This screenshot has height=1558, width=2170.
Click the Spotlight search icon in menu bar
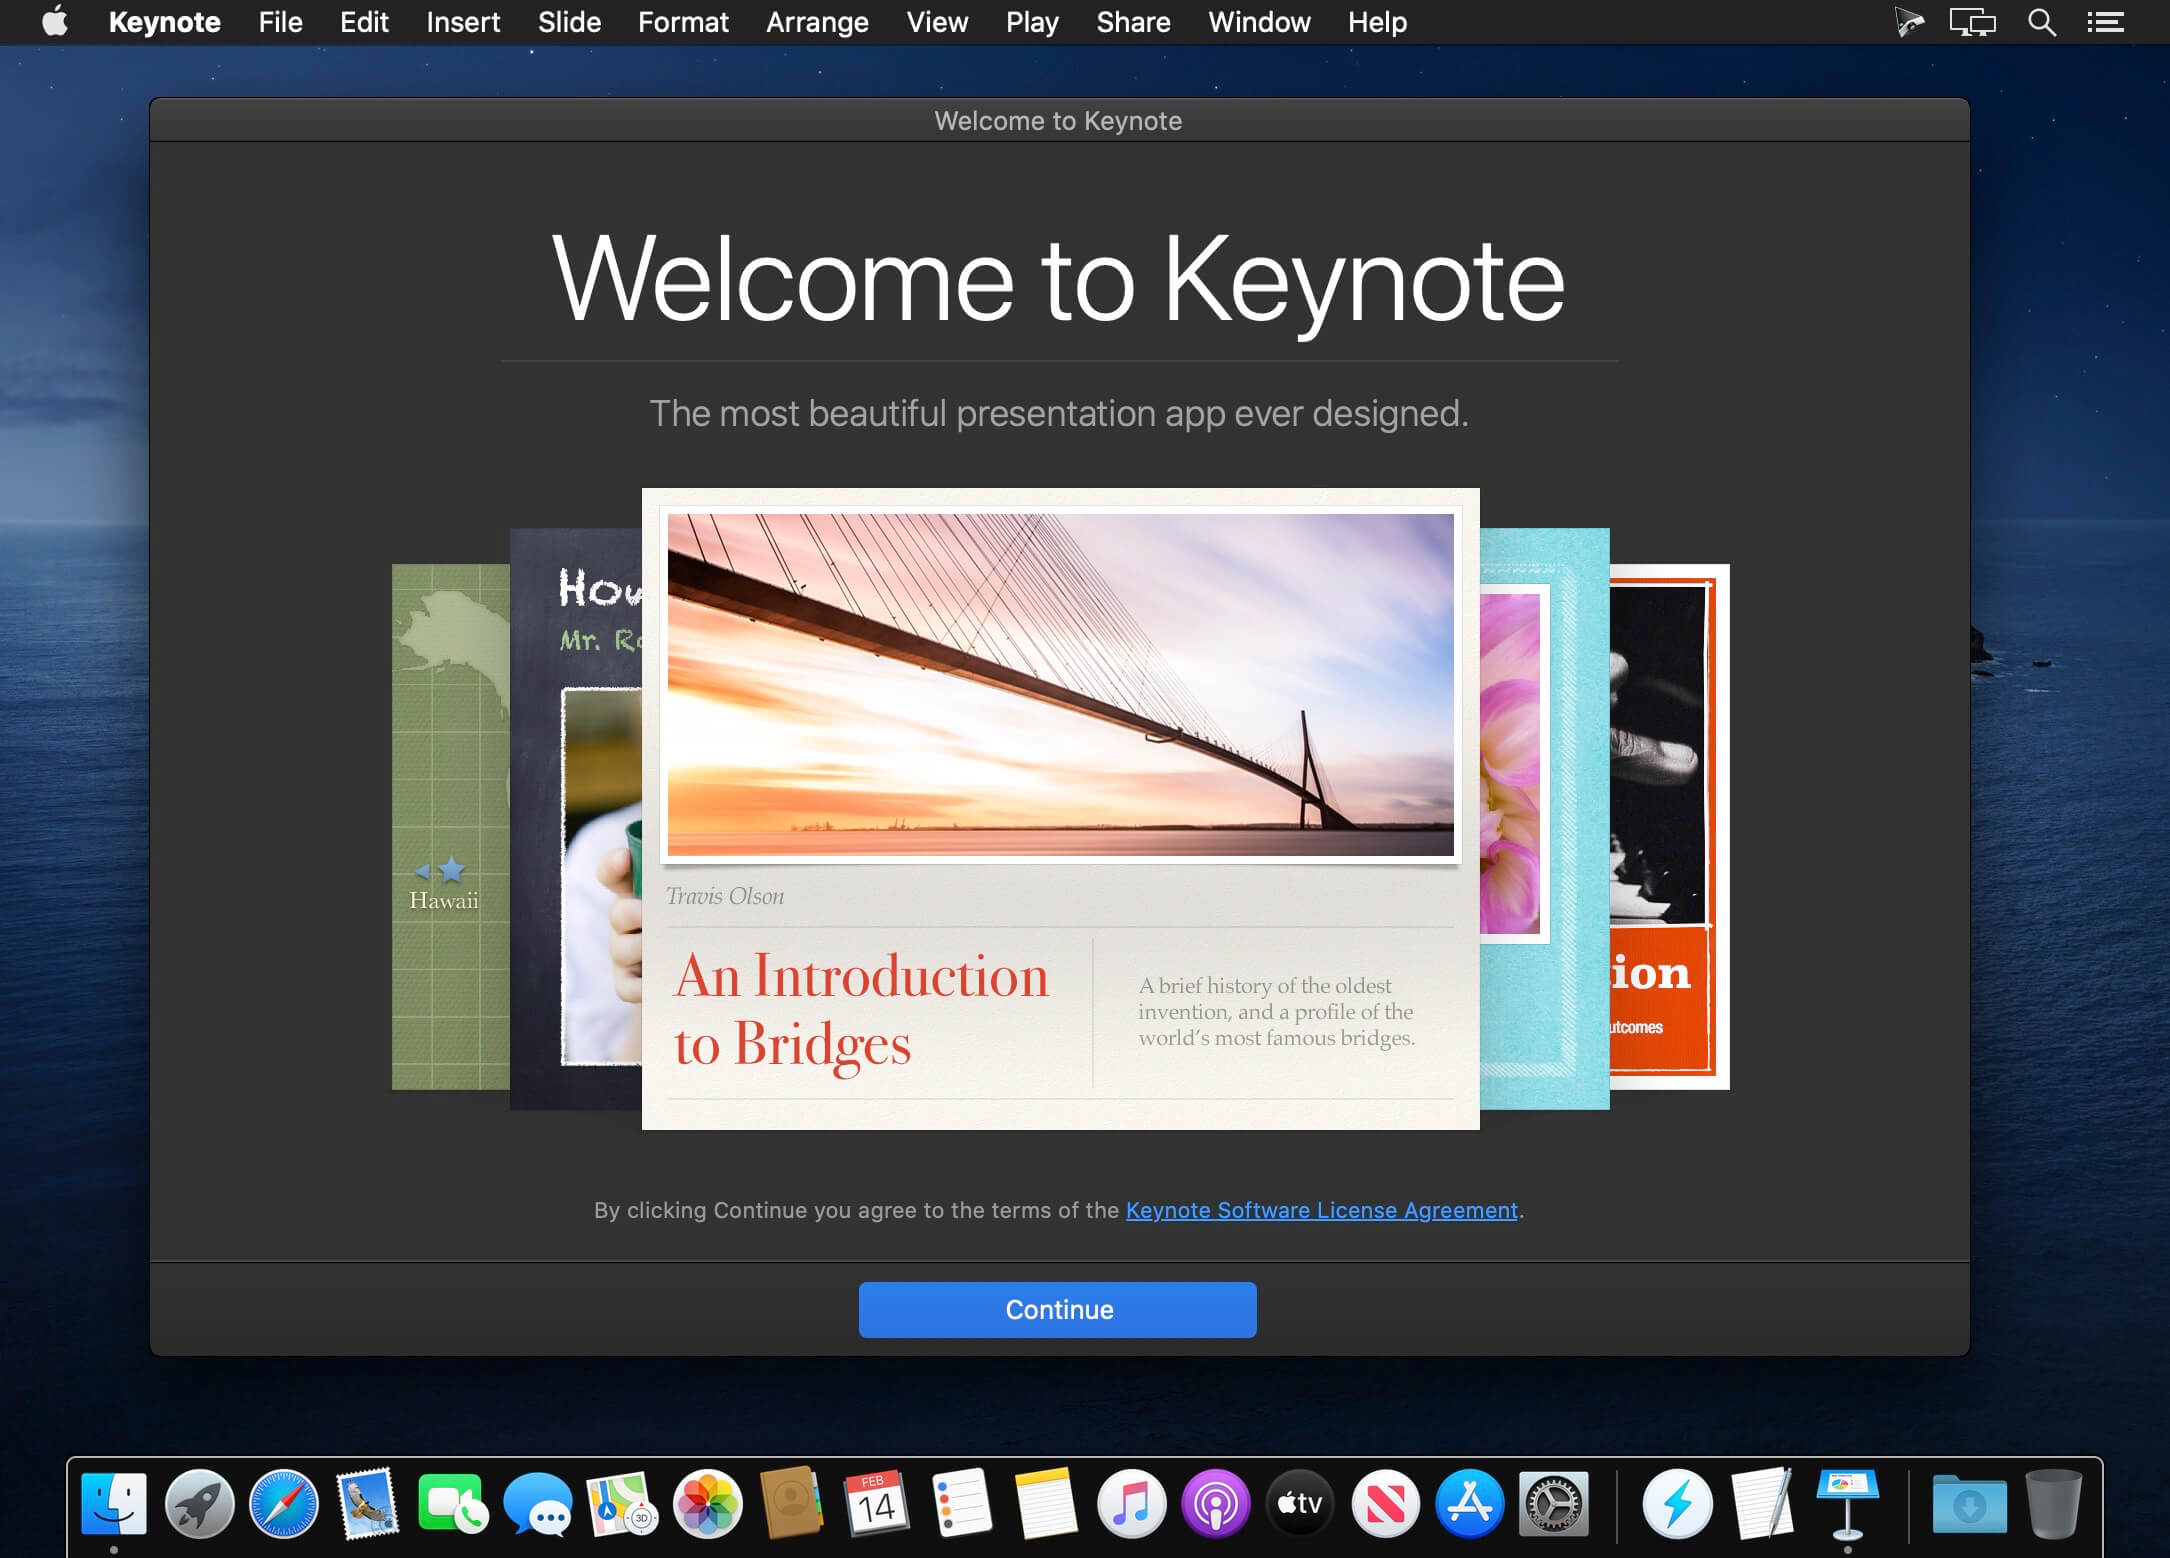(x=2040, y=22)
